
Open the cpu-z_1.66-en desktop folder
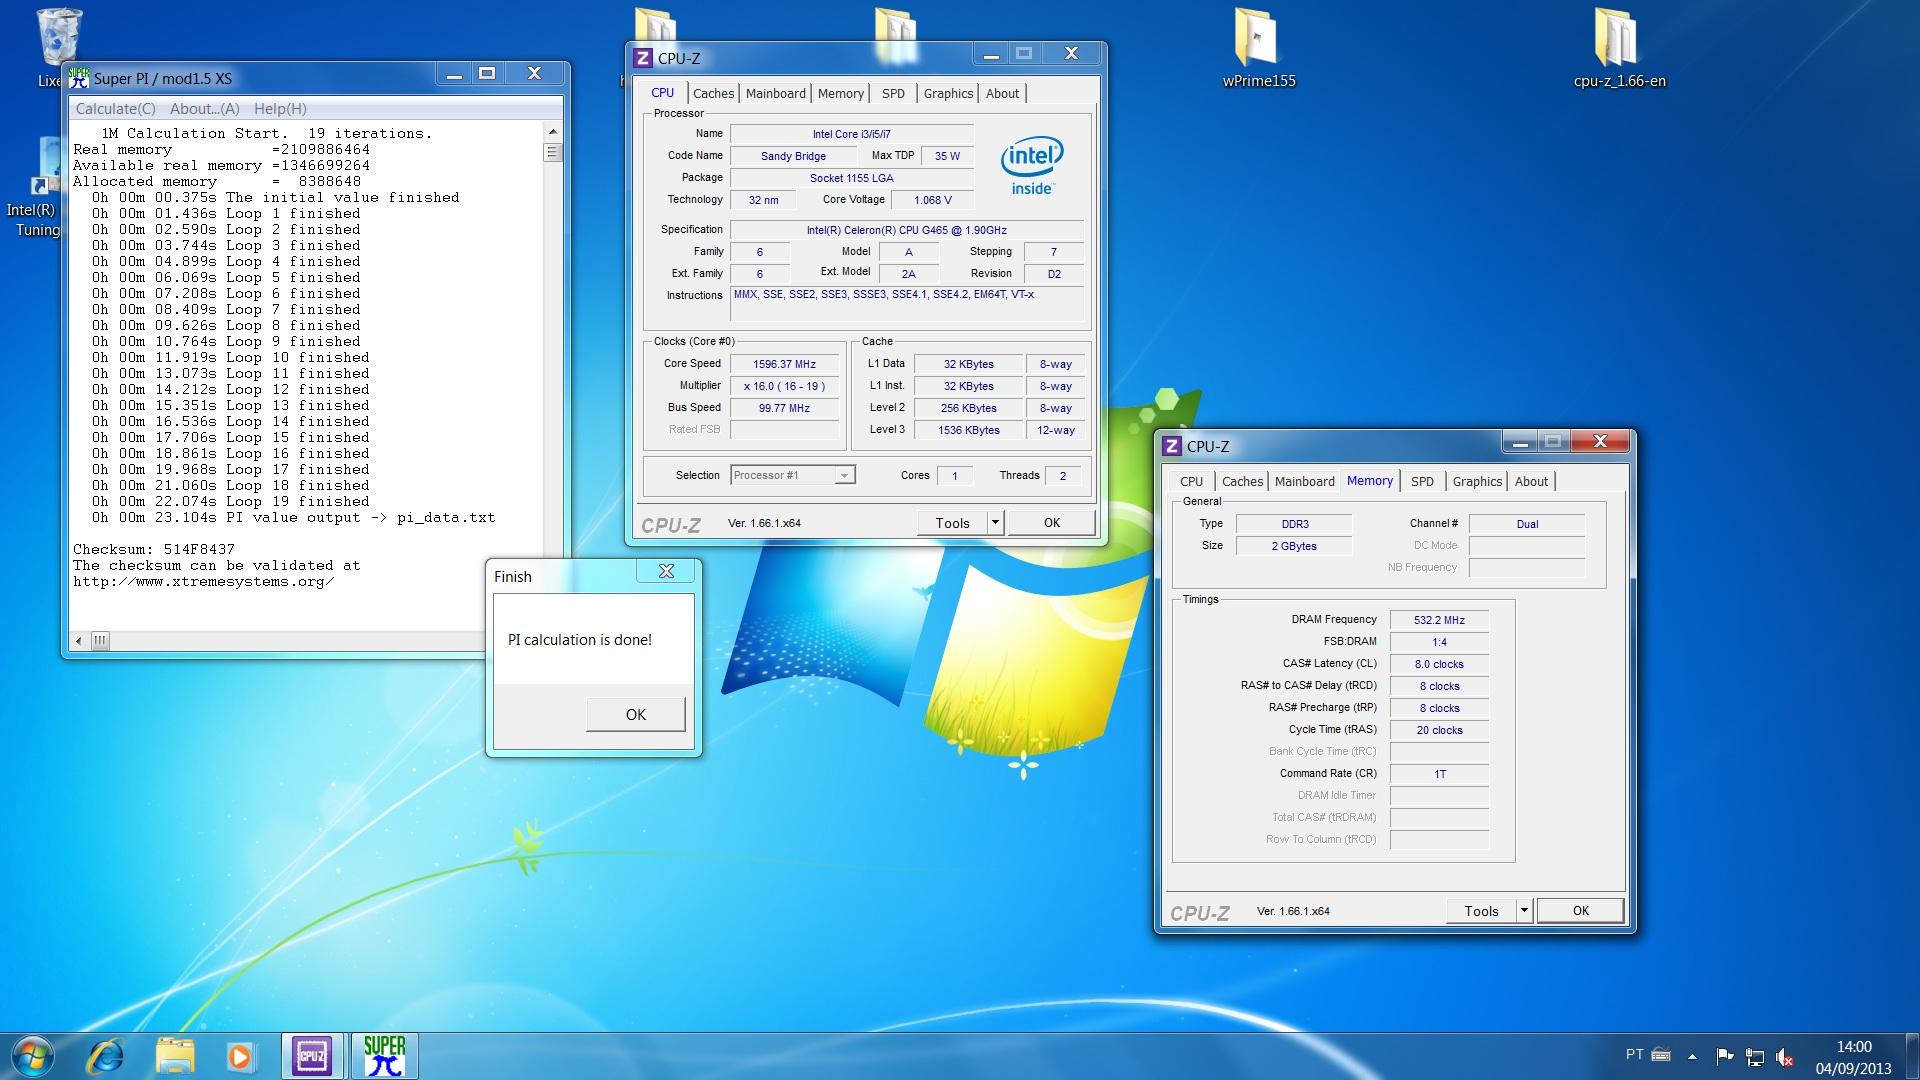pyautogui.click(x=1618, y=48)
